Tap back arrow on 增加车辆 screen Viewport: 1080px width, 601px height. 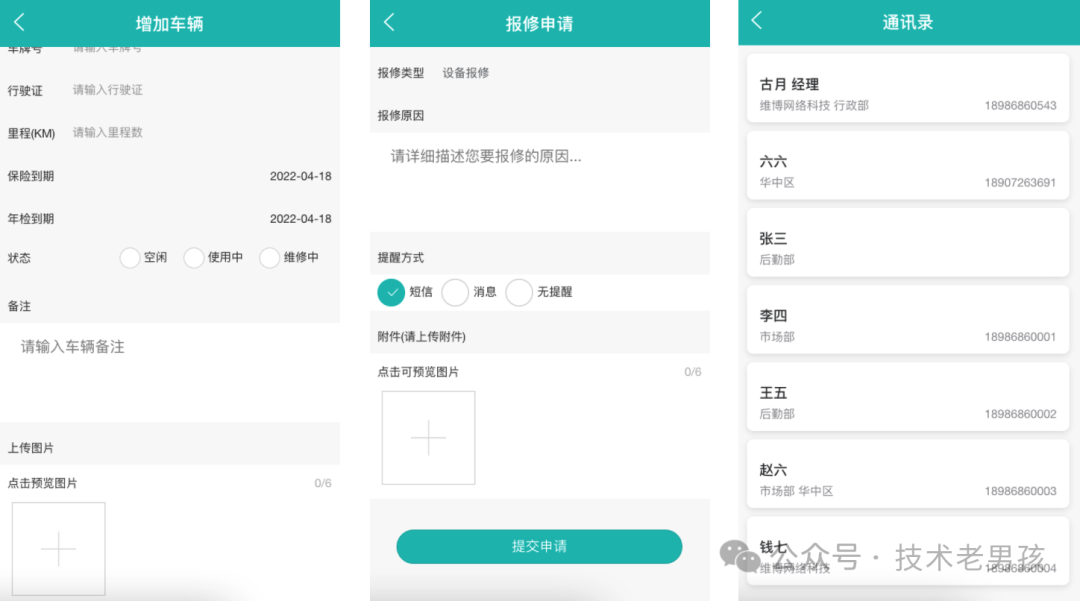[19, 23]
